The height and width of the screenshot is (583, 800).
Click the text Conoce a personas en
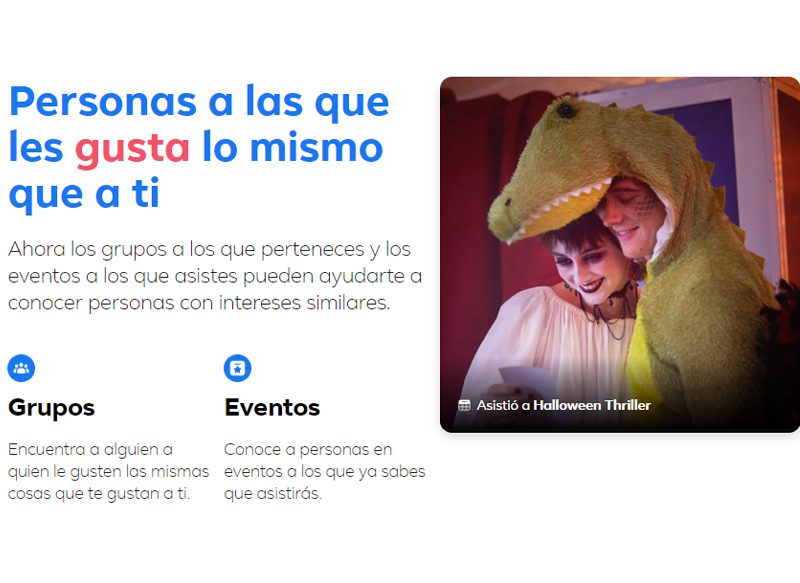click(308, 449)
